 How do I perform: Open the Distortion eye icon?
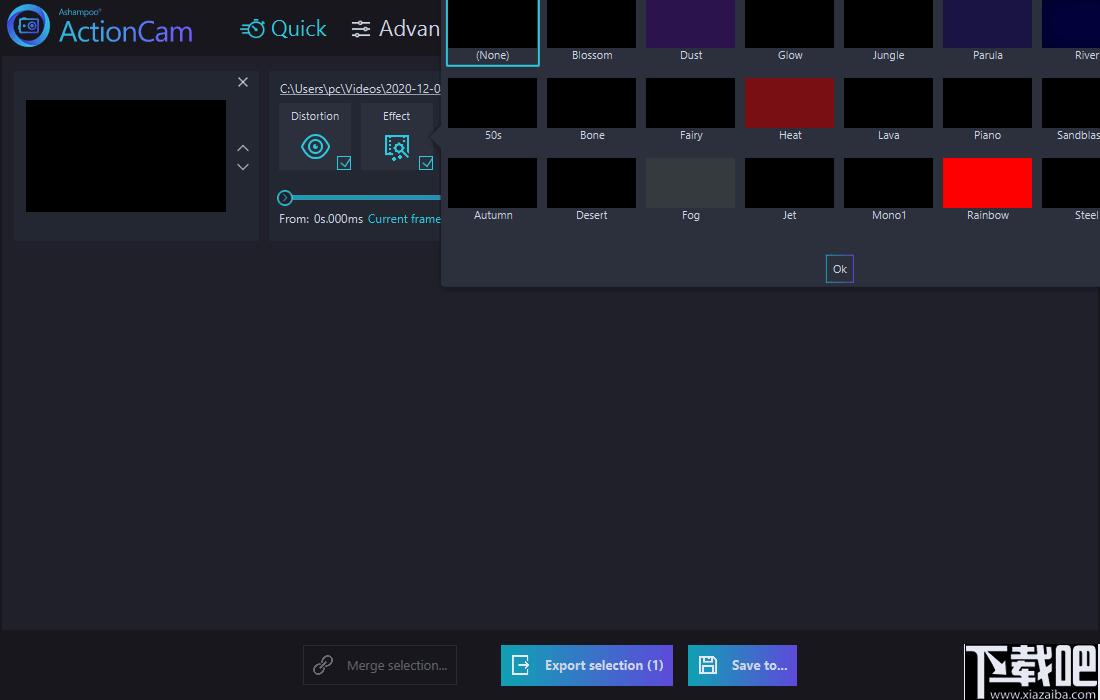pos(315,147)
